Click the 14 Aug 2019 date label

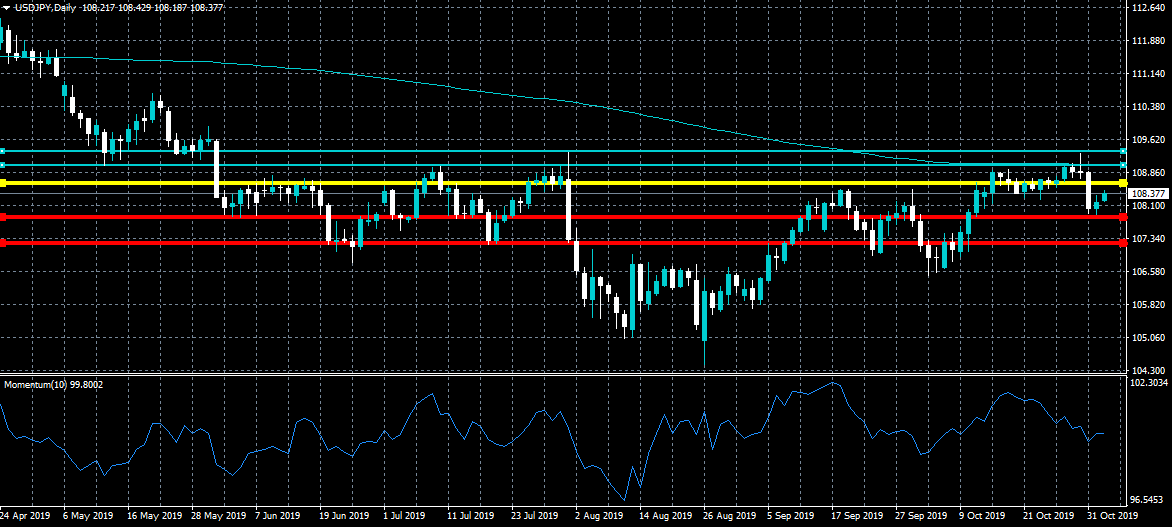666,516
